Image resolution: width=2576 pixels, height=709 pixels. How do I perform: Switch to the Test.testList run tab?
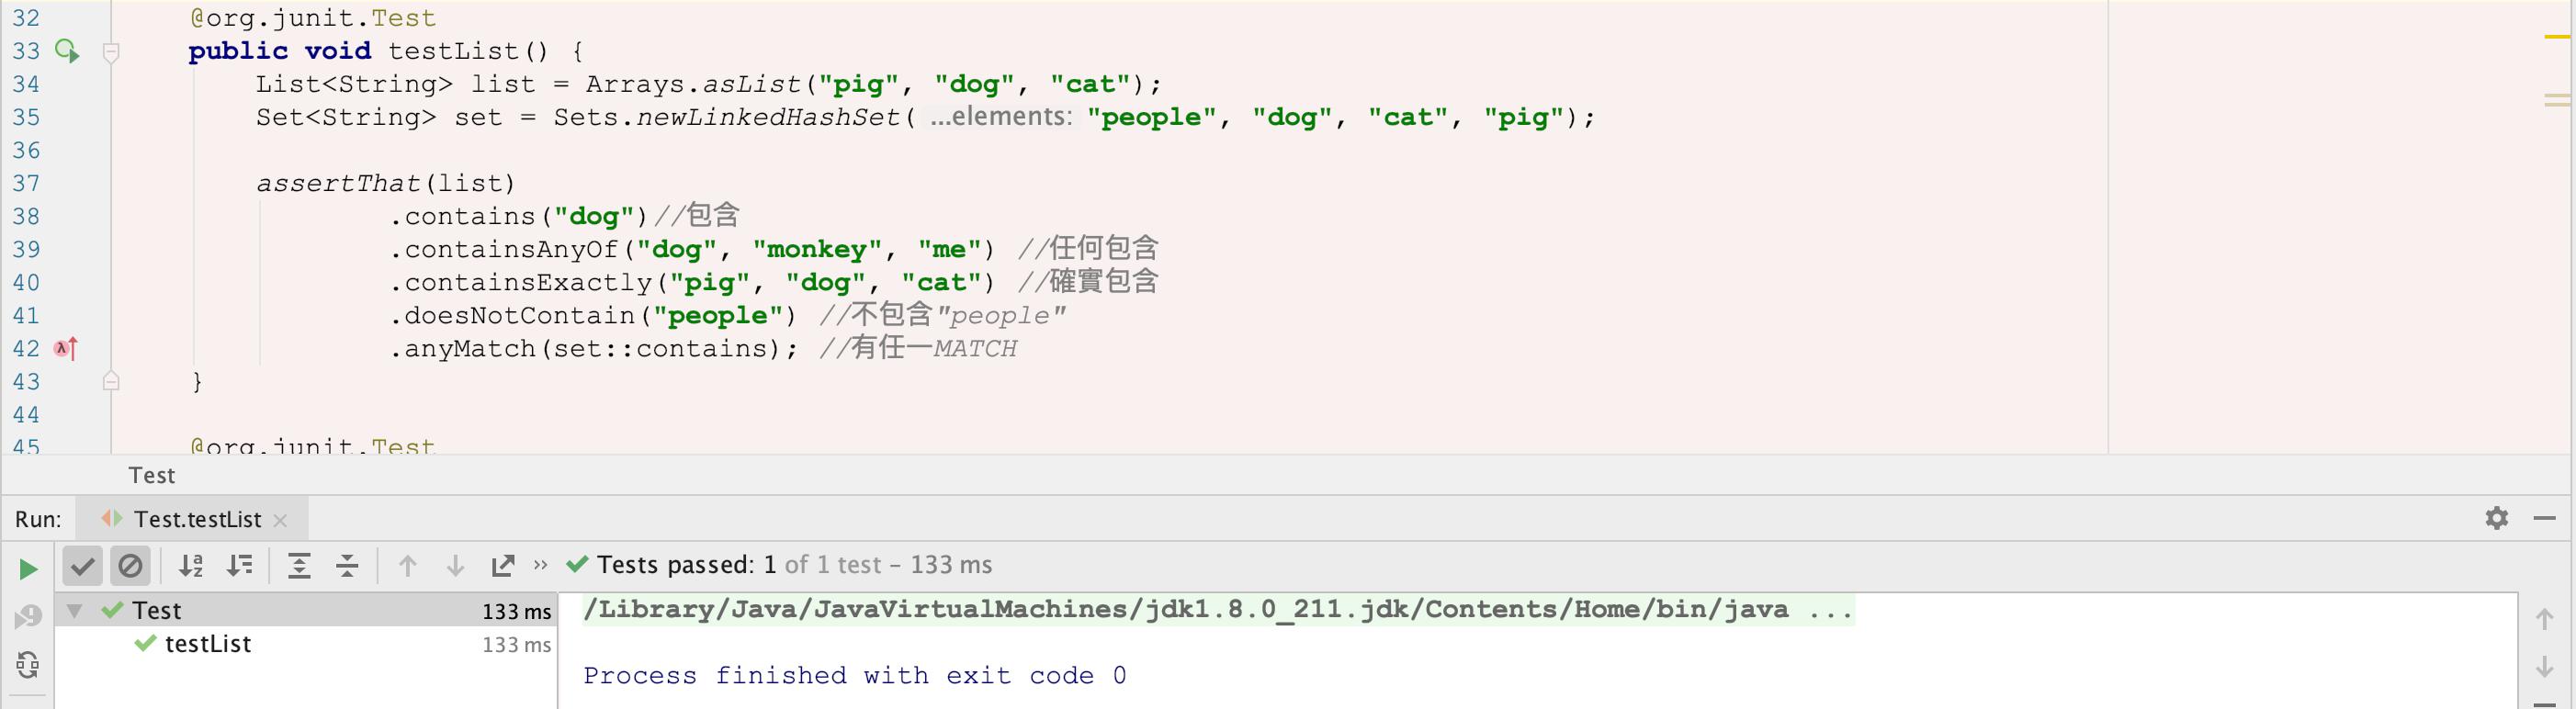point(195,519)
